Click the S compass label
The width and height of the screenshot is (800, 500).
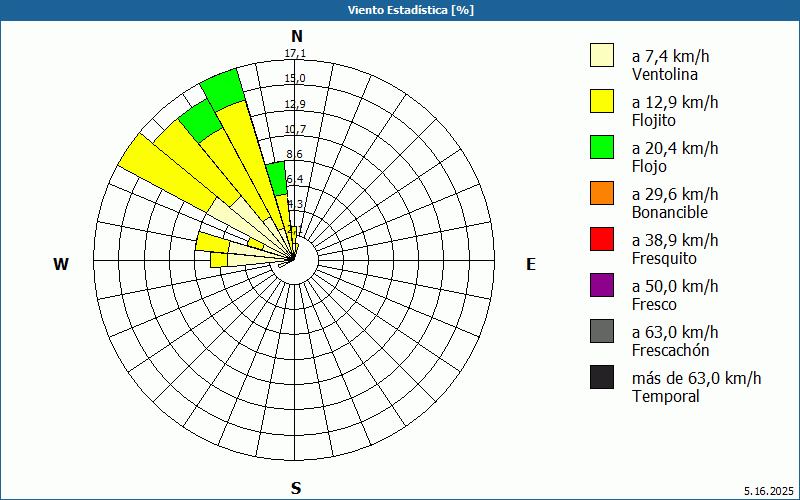296,488
